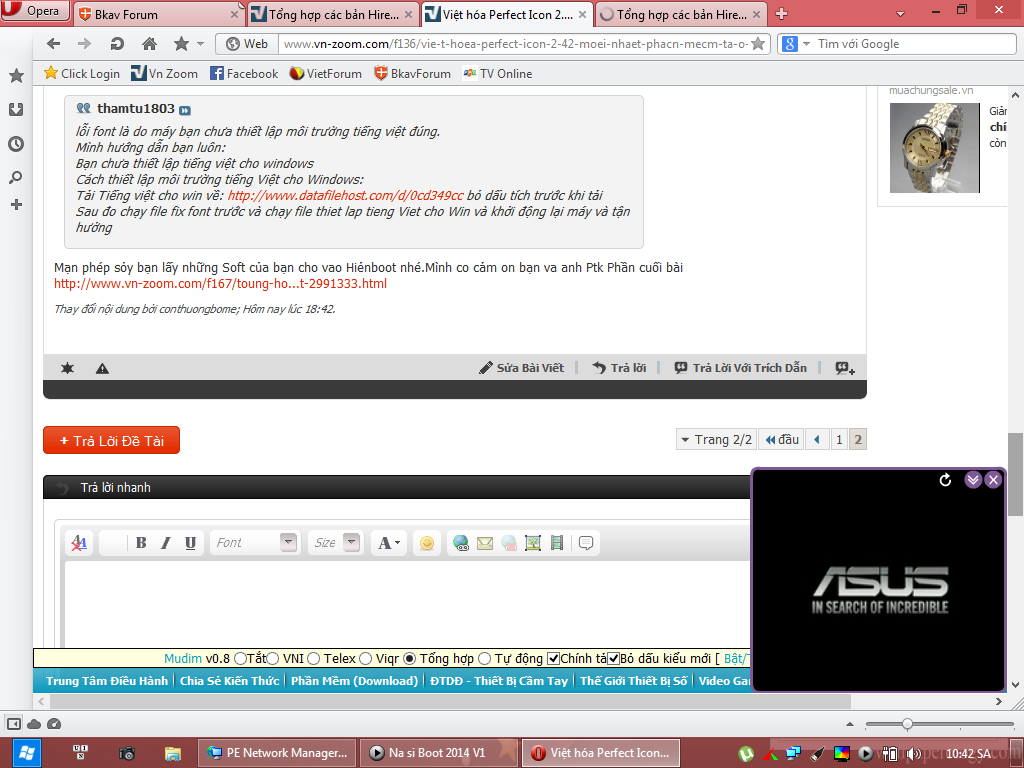
Task: Toggle italic formatting in quick reply editor
Action: pyautogui.click(x=166, y=543)
